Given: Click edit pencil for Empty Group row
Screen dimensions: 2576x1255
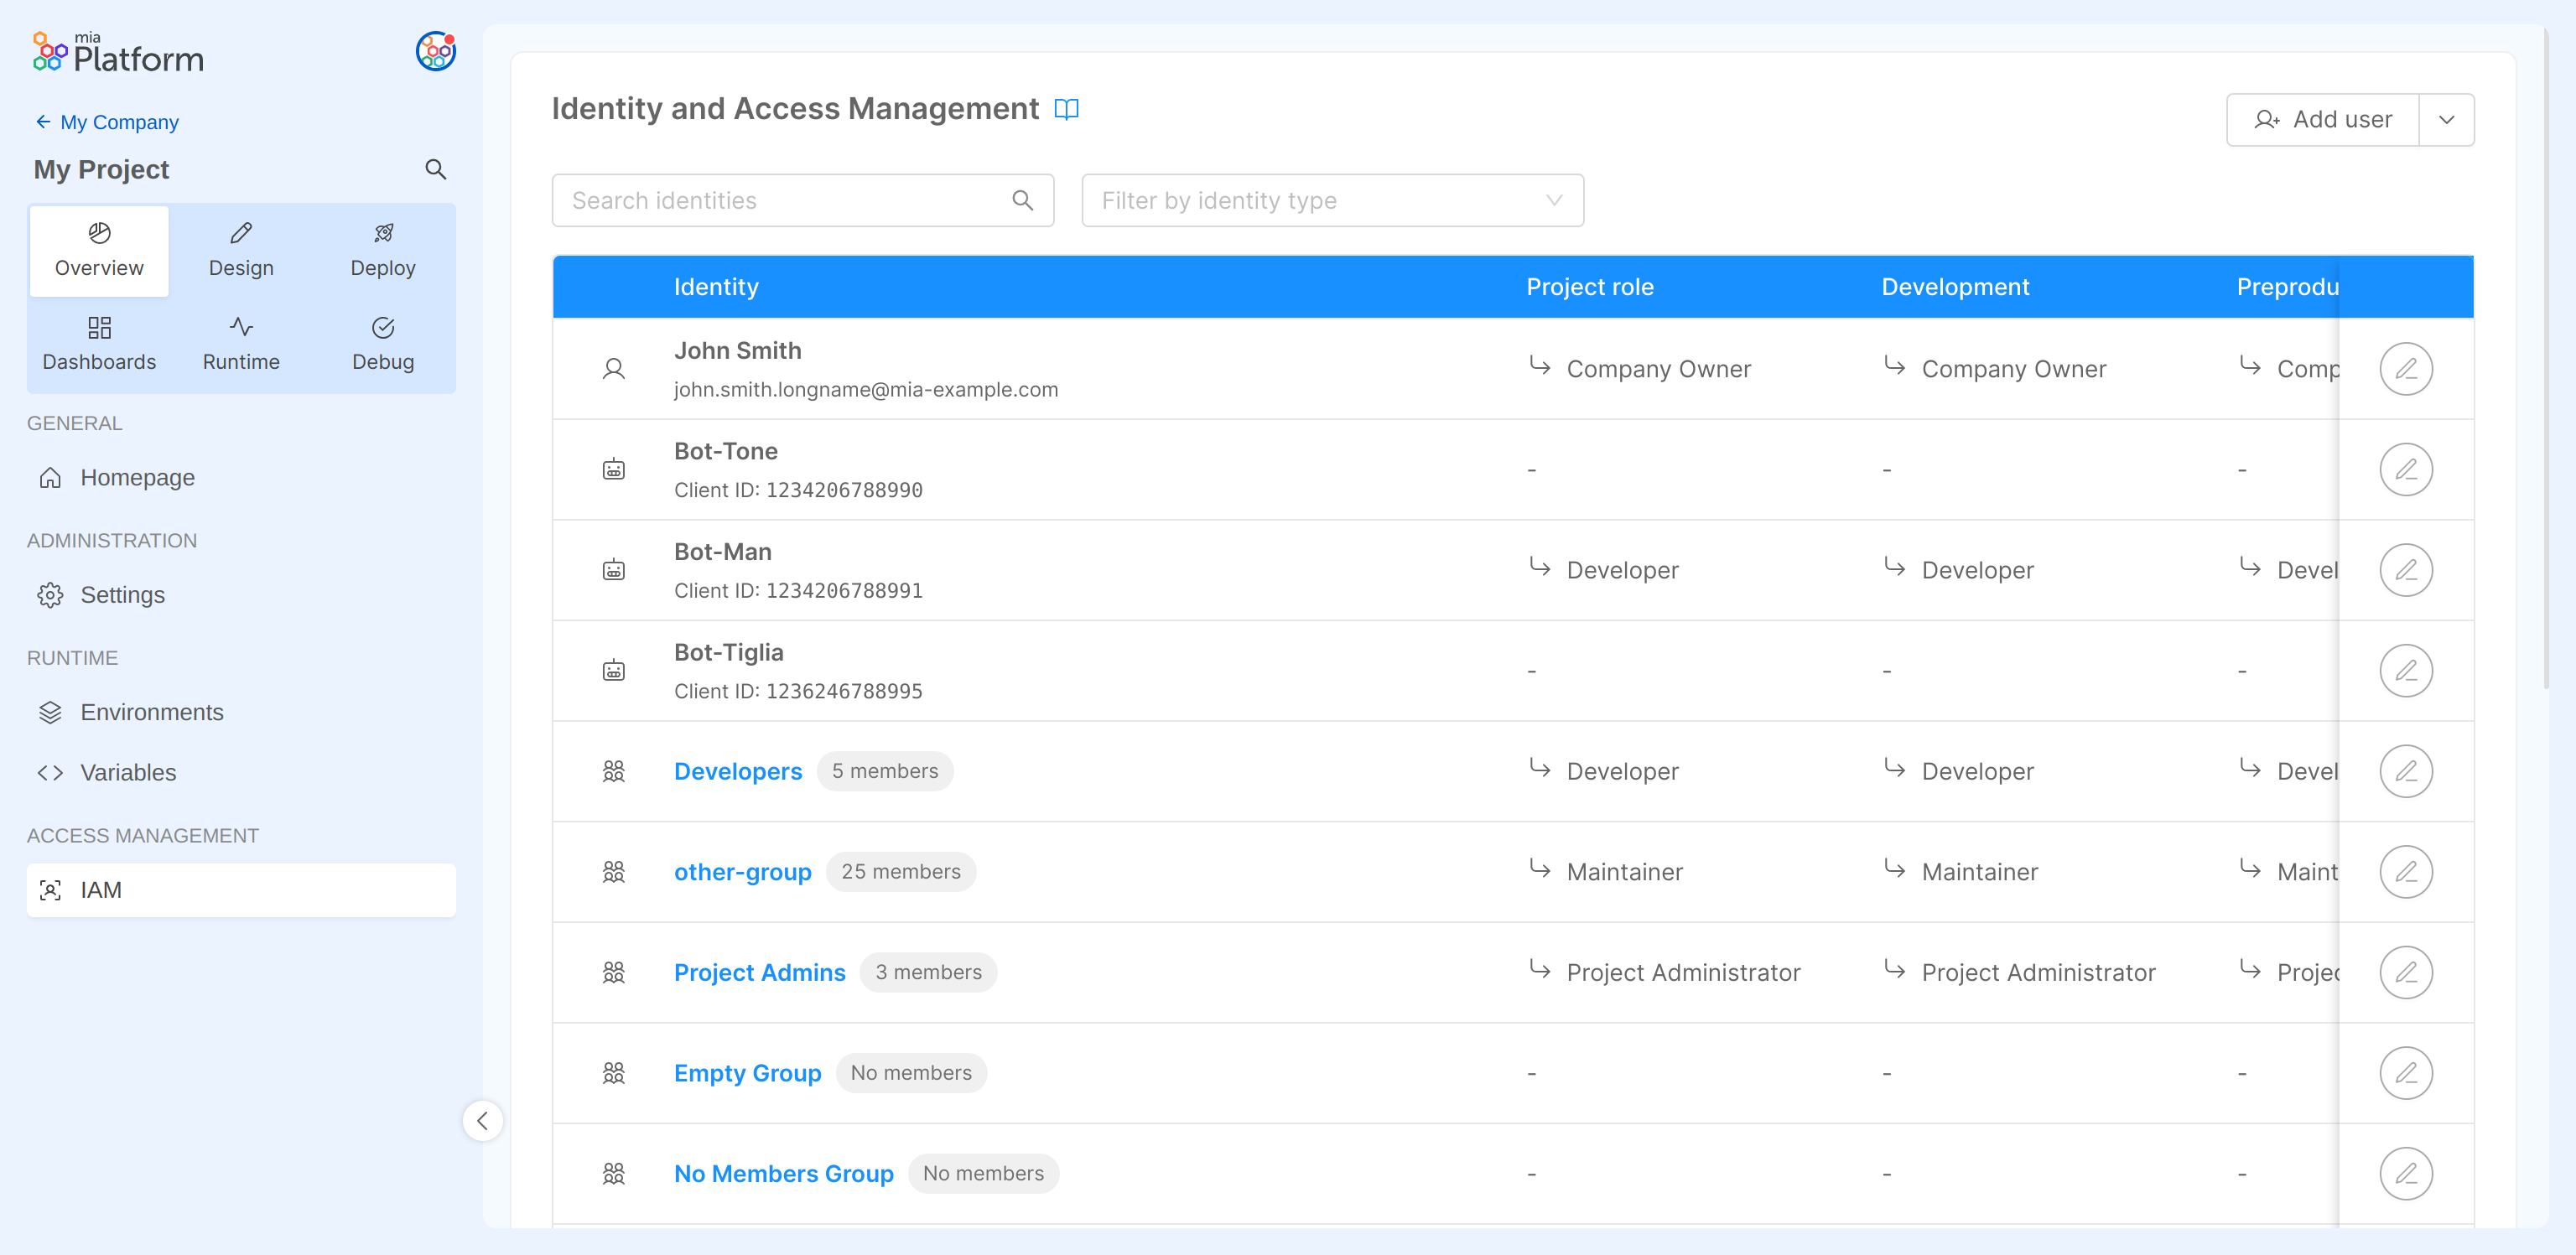Looking at the screenshot, I should pos(2405,1073).
